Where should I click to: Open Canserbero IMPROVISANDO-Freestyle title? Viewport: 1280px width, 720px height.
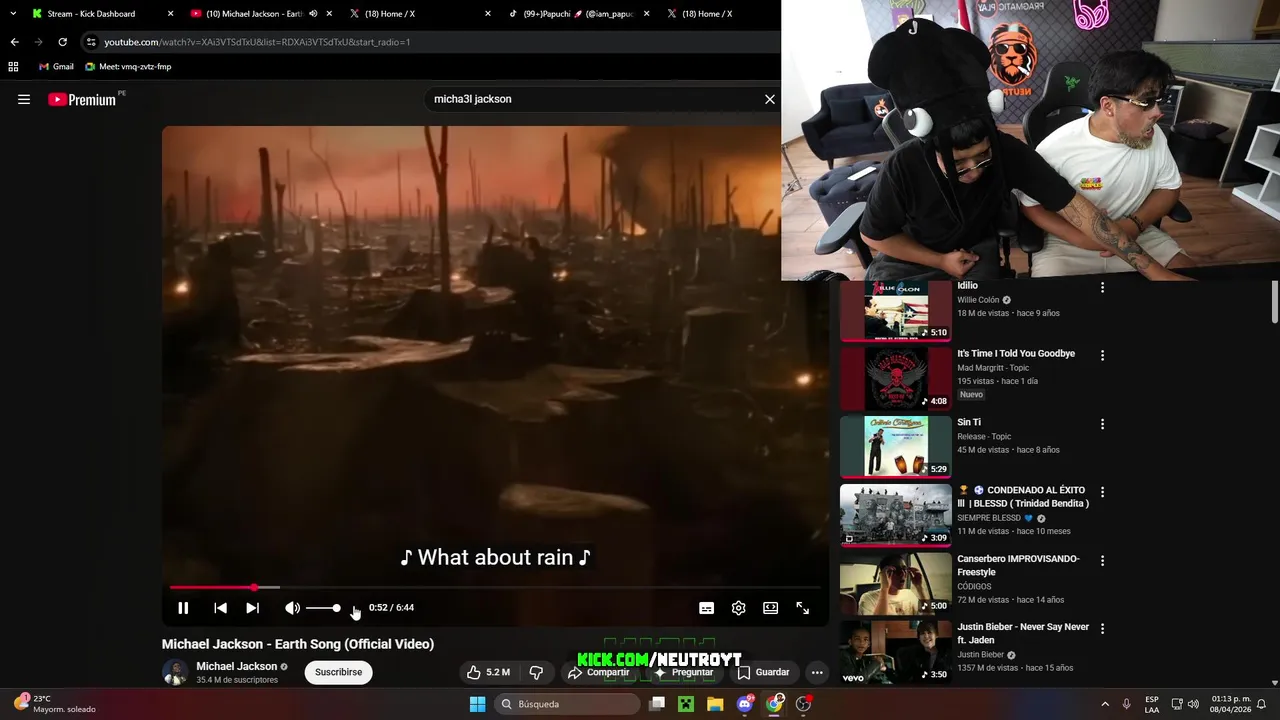tap(1018, 565)
